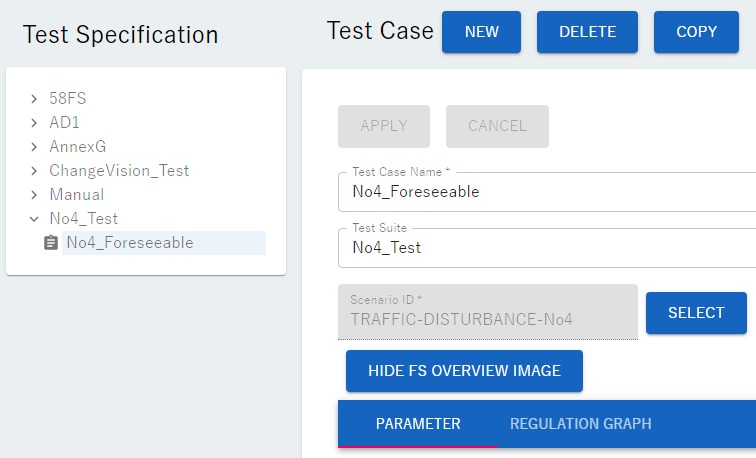The width and height of the screenshot is (756, 458).
Task: Expand the ChangeVision_Test suite
Action: [34, 171]
